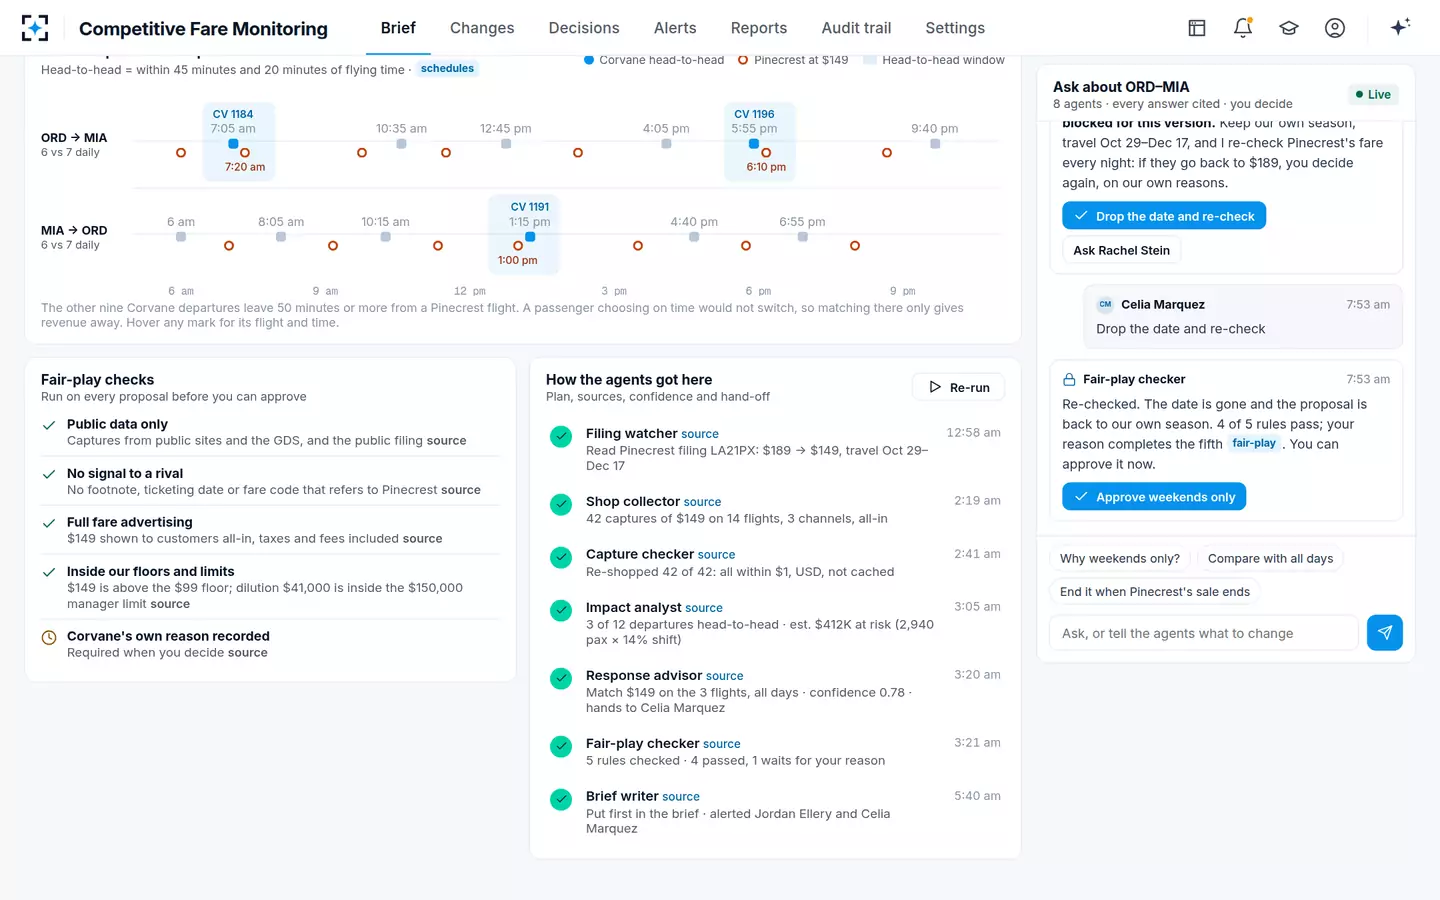The height and width of the screenshot is (900, 1440).
Task: Click Drop the date and re-check button
Action: click(1164, 216)
